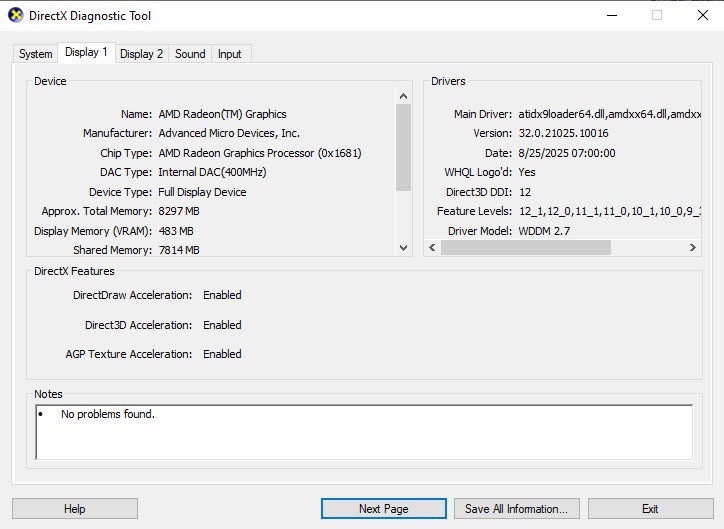Click the Next Page button
The image size is (724, 529).
(383, 509)
